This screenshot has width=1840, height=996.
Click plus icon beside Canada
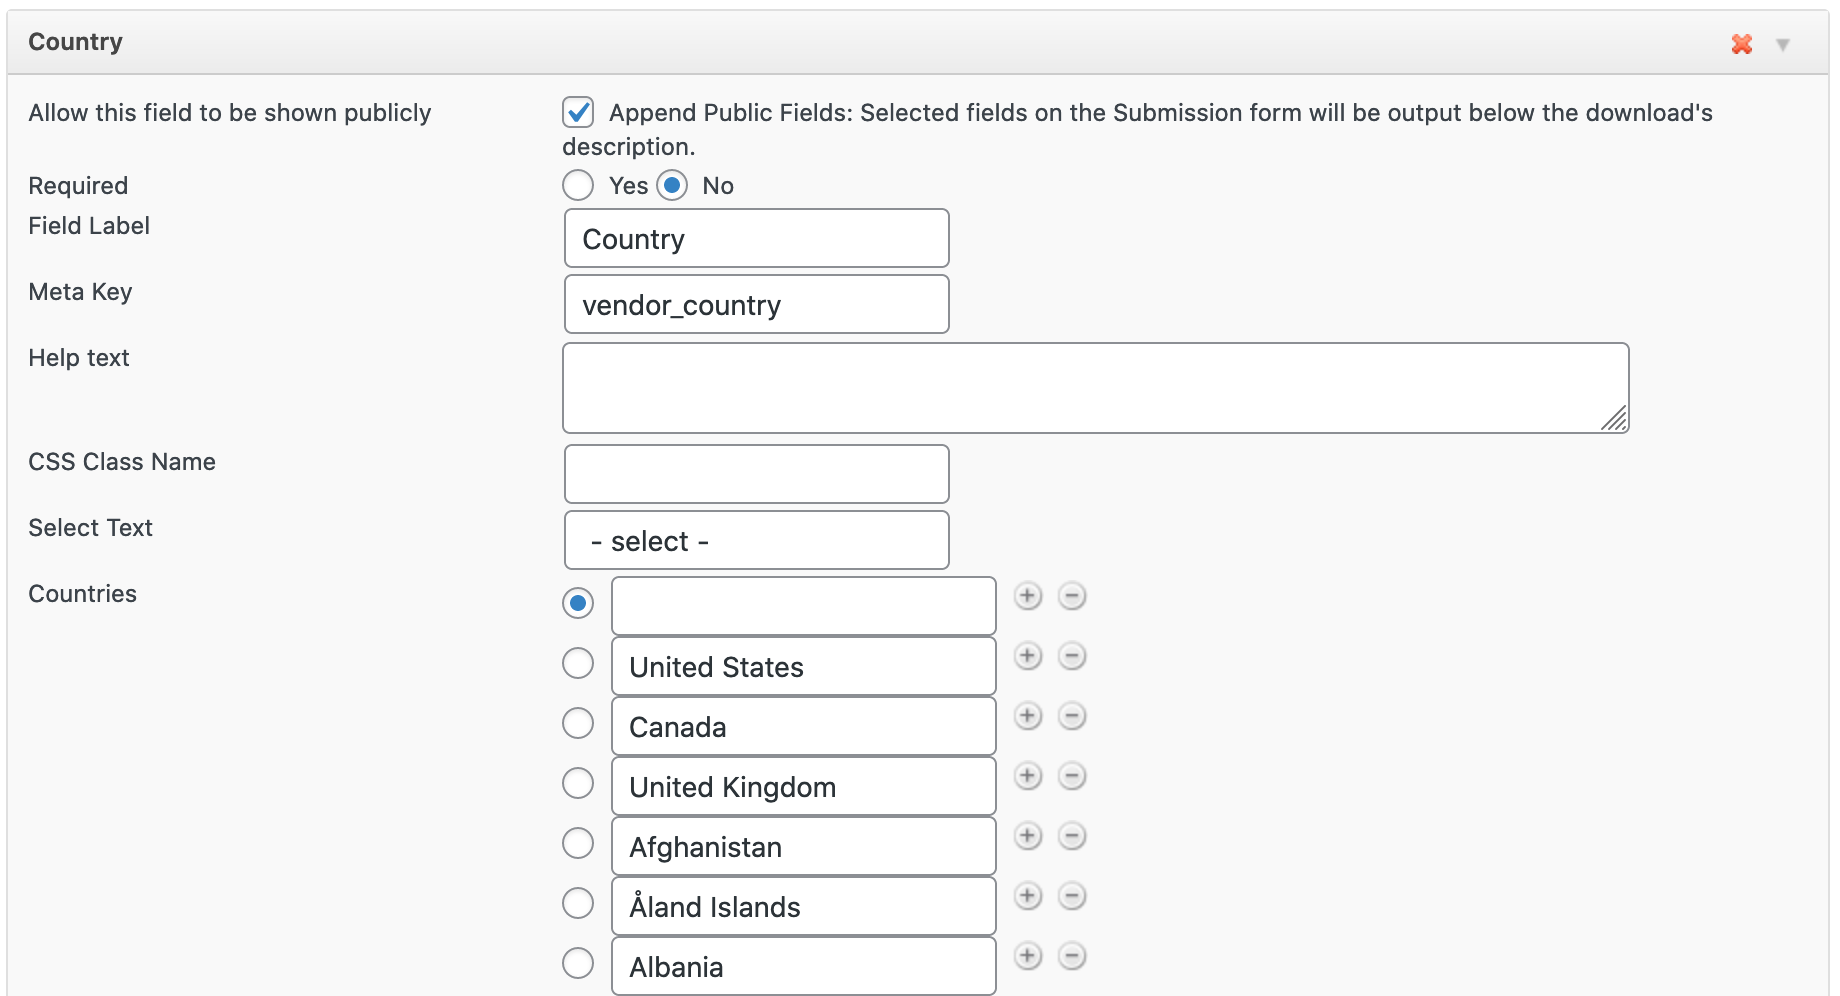1027,716
